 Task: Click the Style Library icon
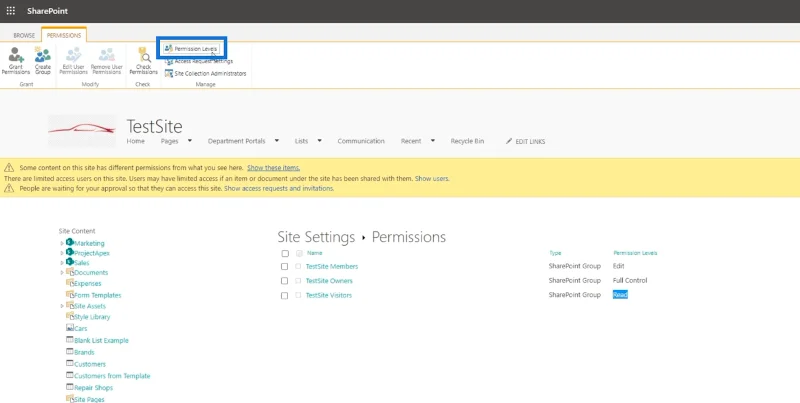click(x=70, y=316)
